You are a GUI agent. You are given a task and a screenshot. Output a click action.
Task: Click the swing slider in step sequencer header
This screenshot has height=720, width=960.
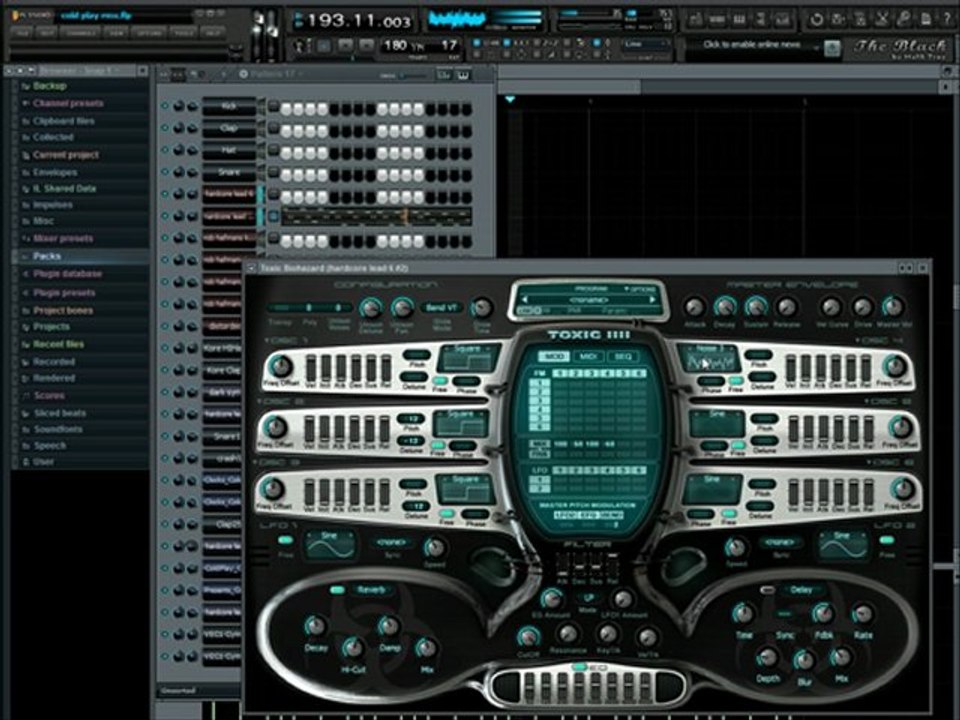click(x=413, y=75)
